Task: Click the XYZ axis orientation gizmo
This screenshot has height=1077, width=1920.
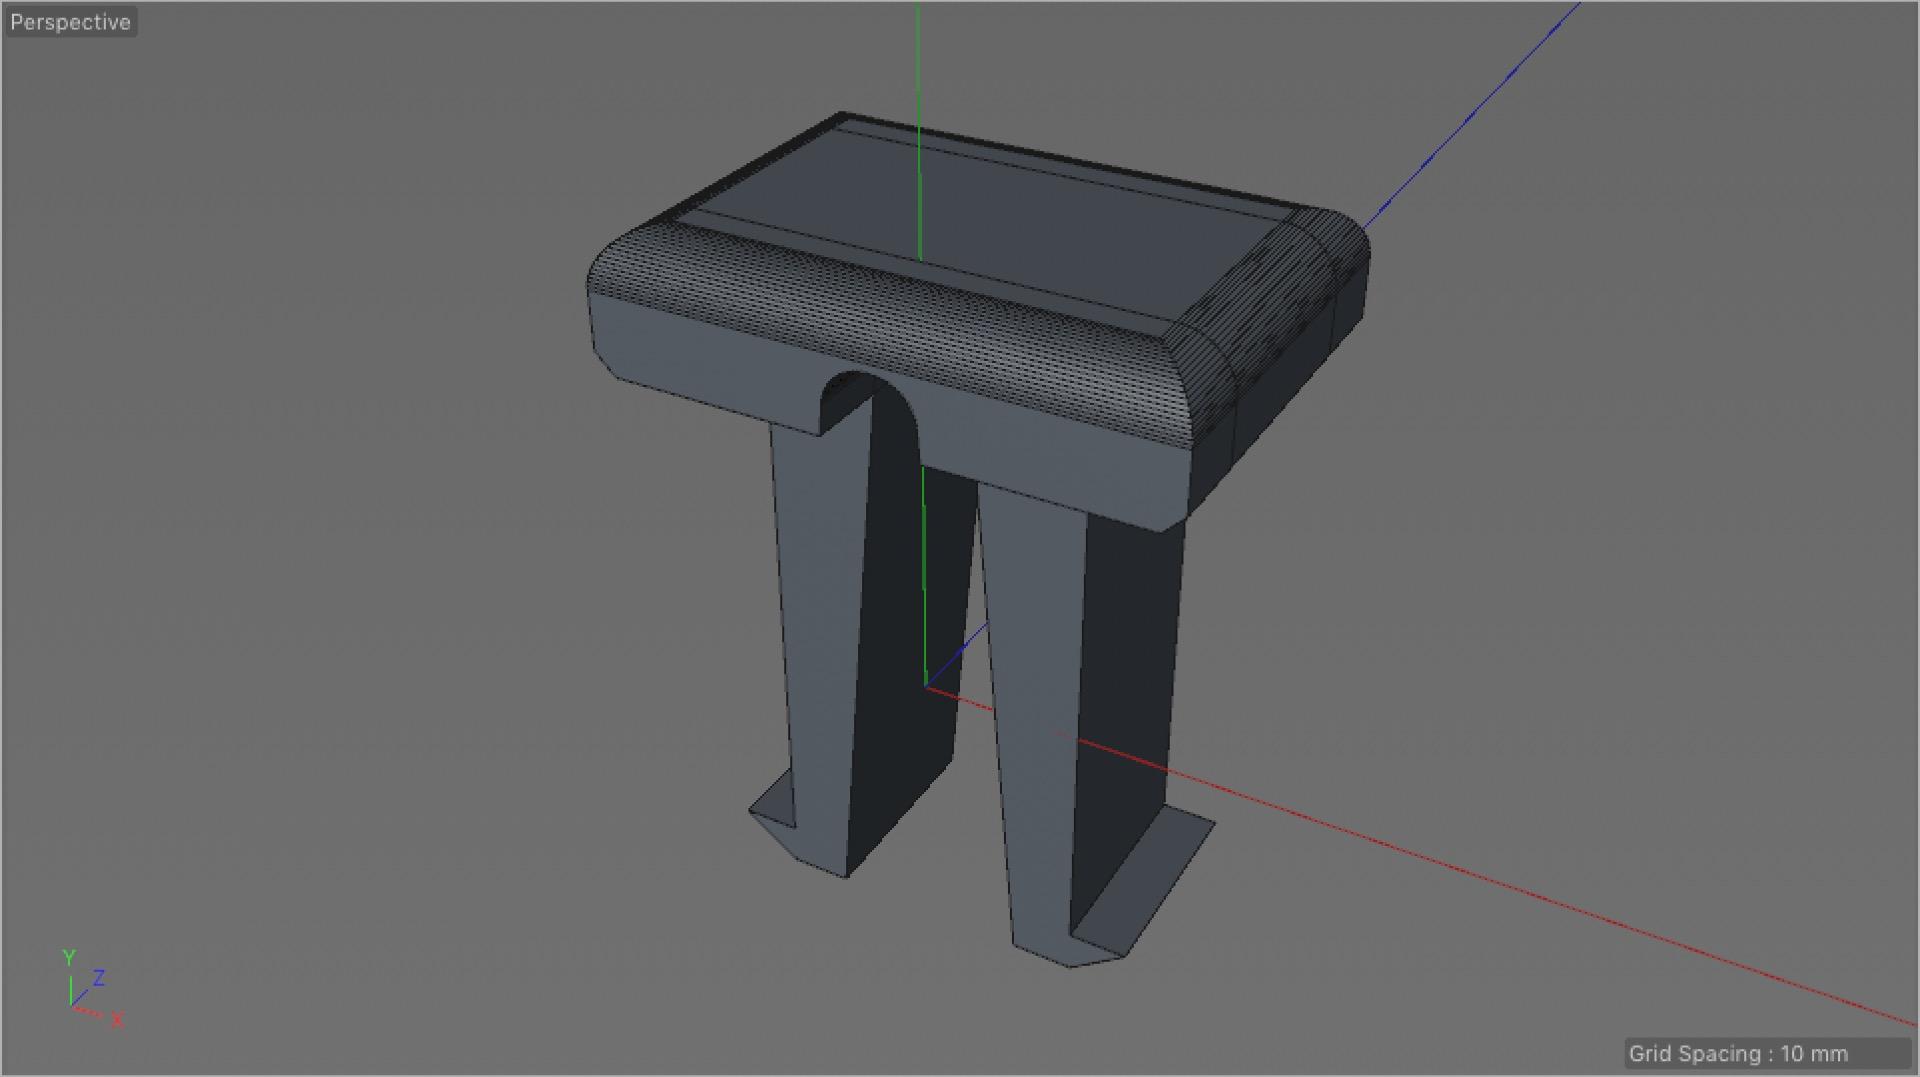Action: pos(92,989)
